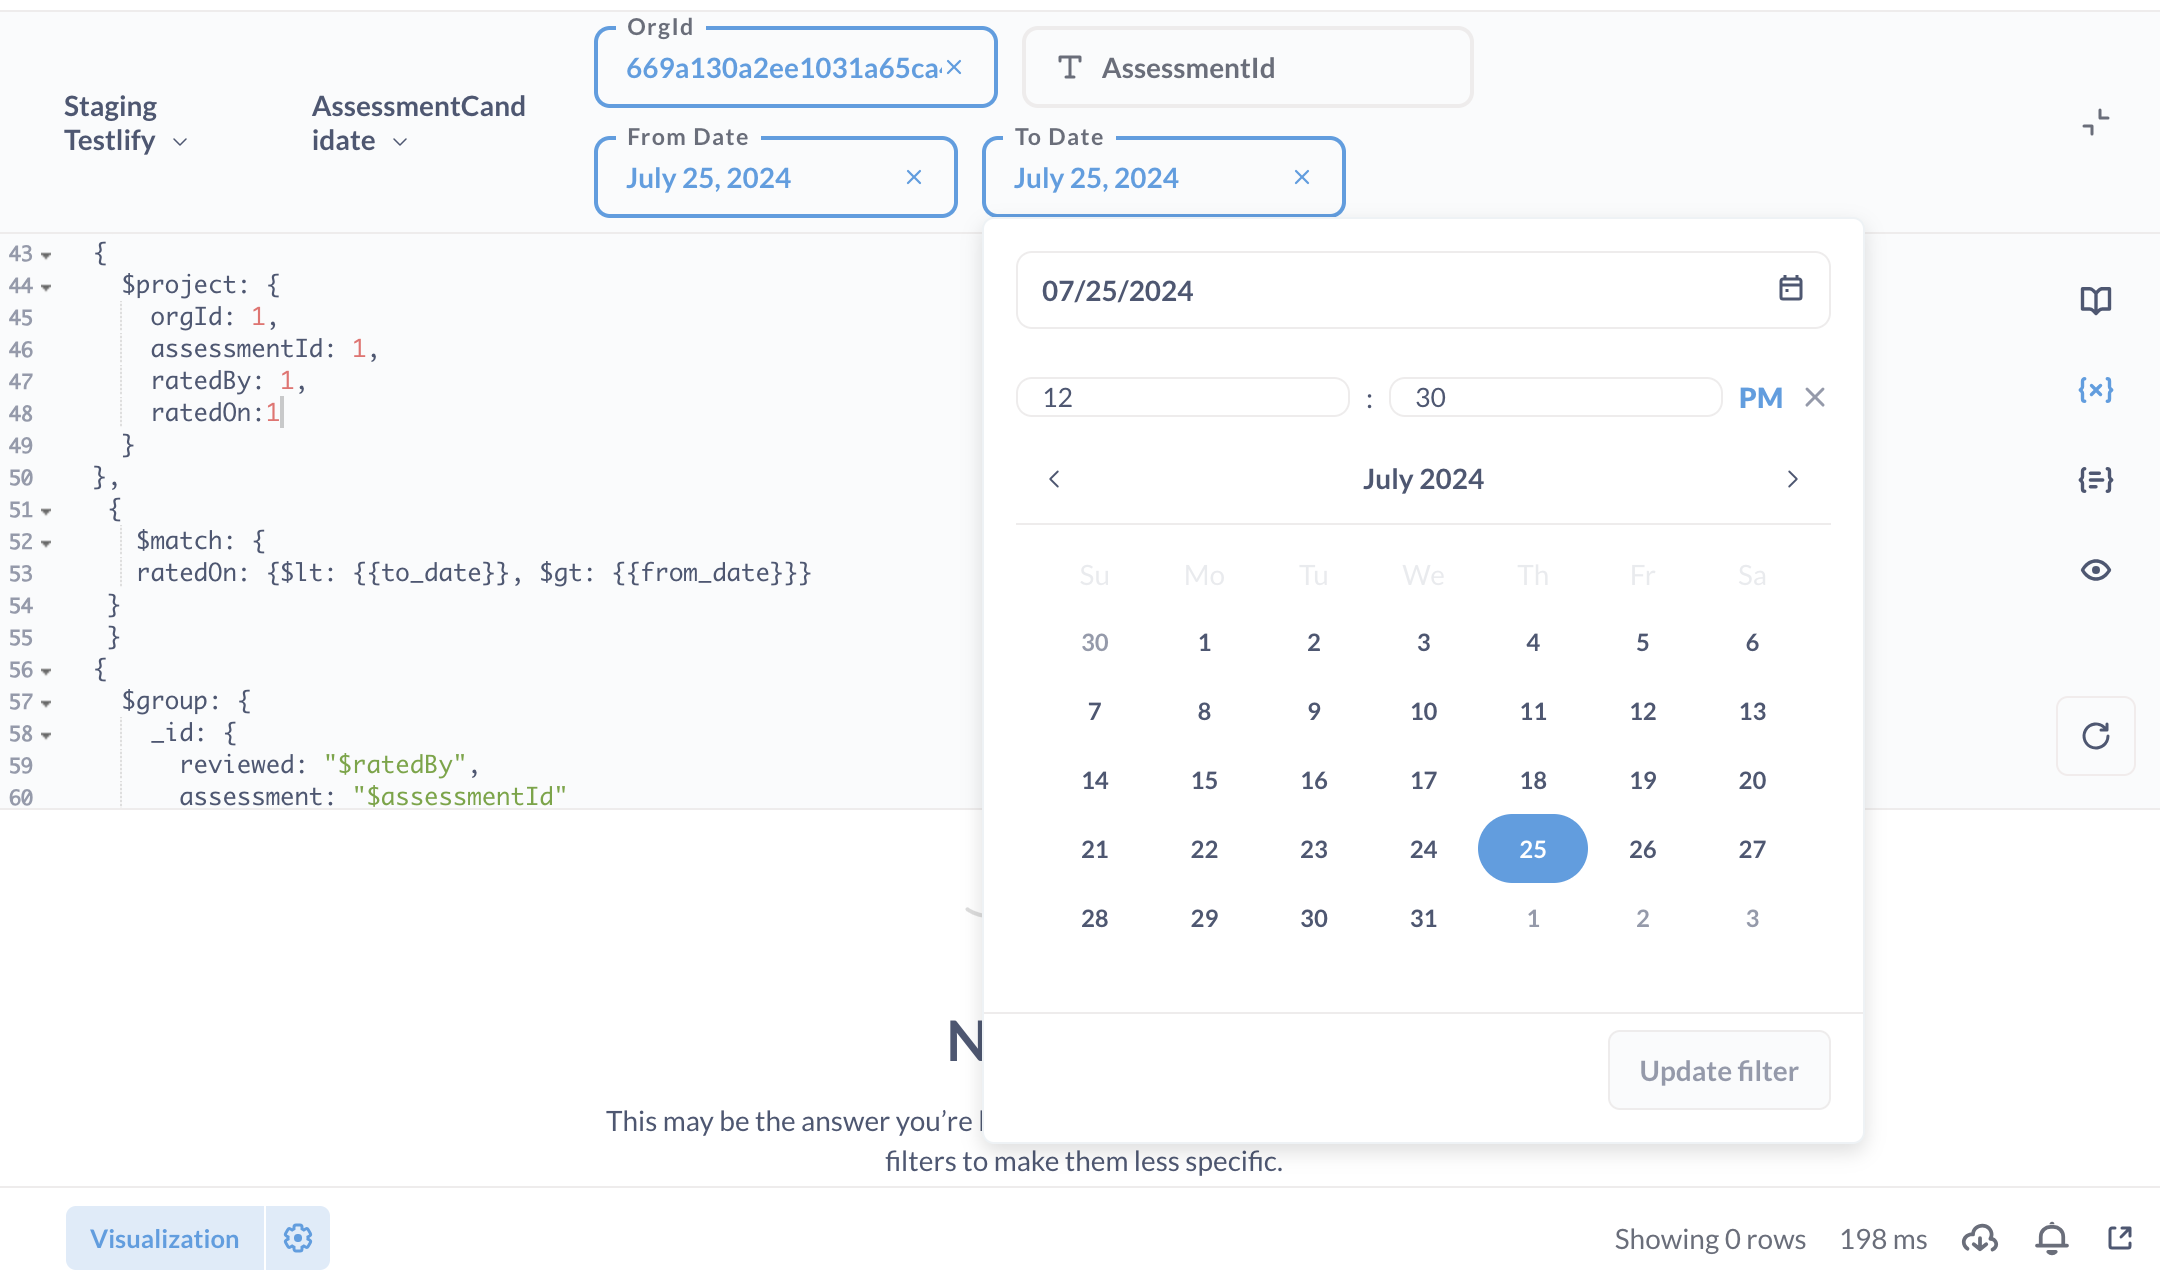Screen dimensions: 2160x1284
Task: Go to the next month in the calendar
Action: click(x=1792, y=479)
